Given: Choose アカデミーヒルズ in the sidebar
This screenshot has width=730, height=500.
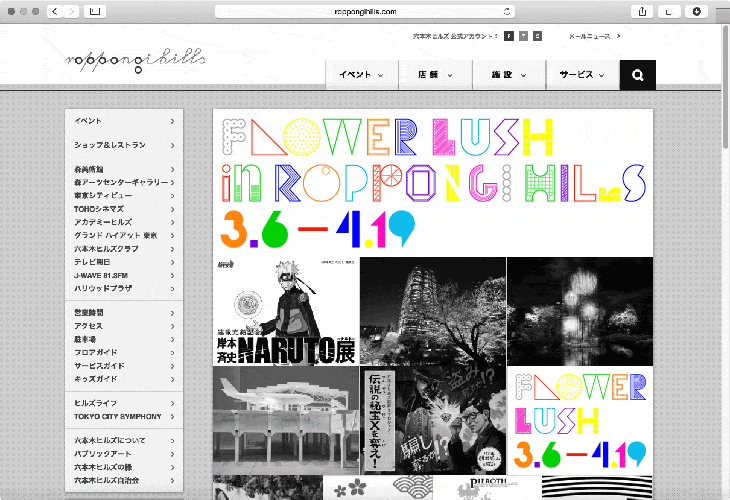Looking at the screenshot, I should tap(124, 222).
